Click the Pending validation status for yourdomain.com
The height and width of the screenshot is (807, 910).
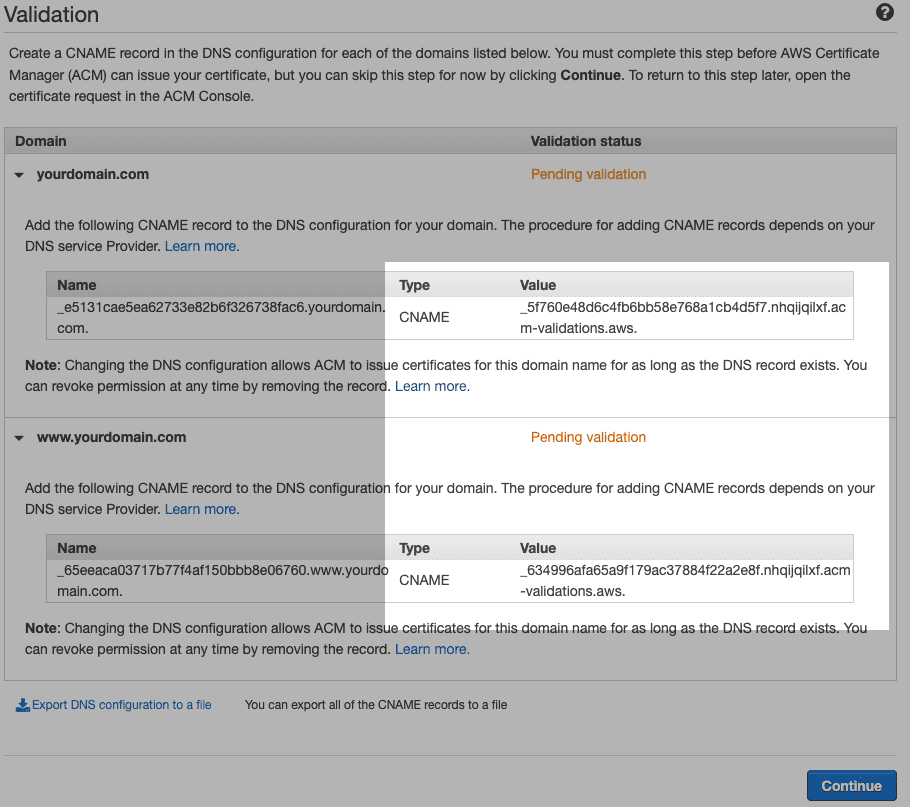click(x=588, y=173)
